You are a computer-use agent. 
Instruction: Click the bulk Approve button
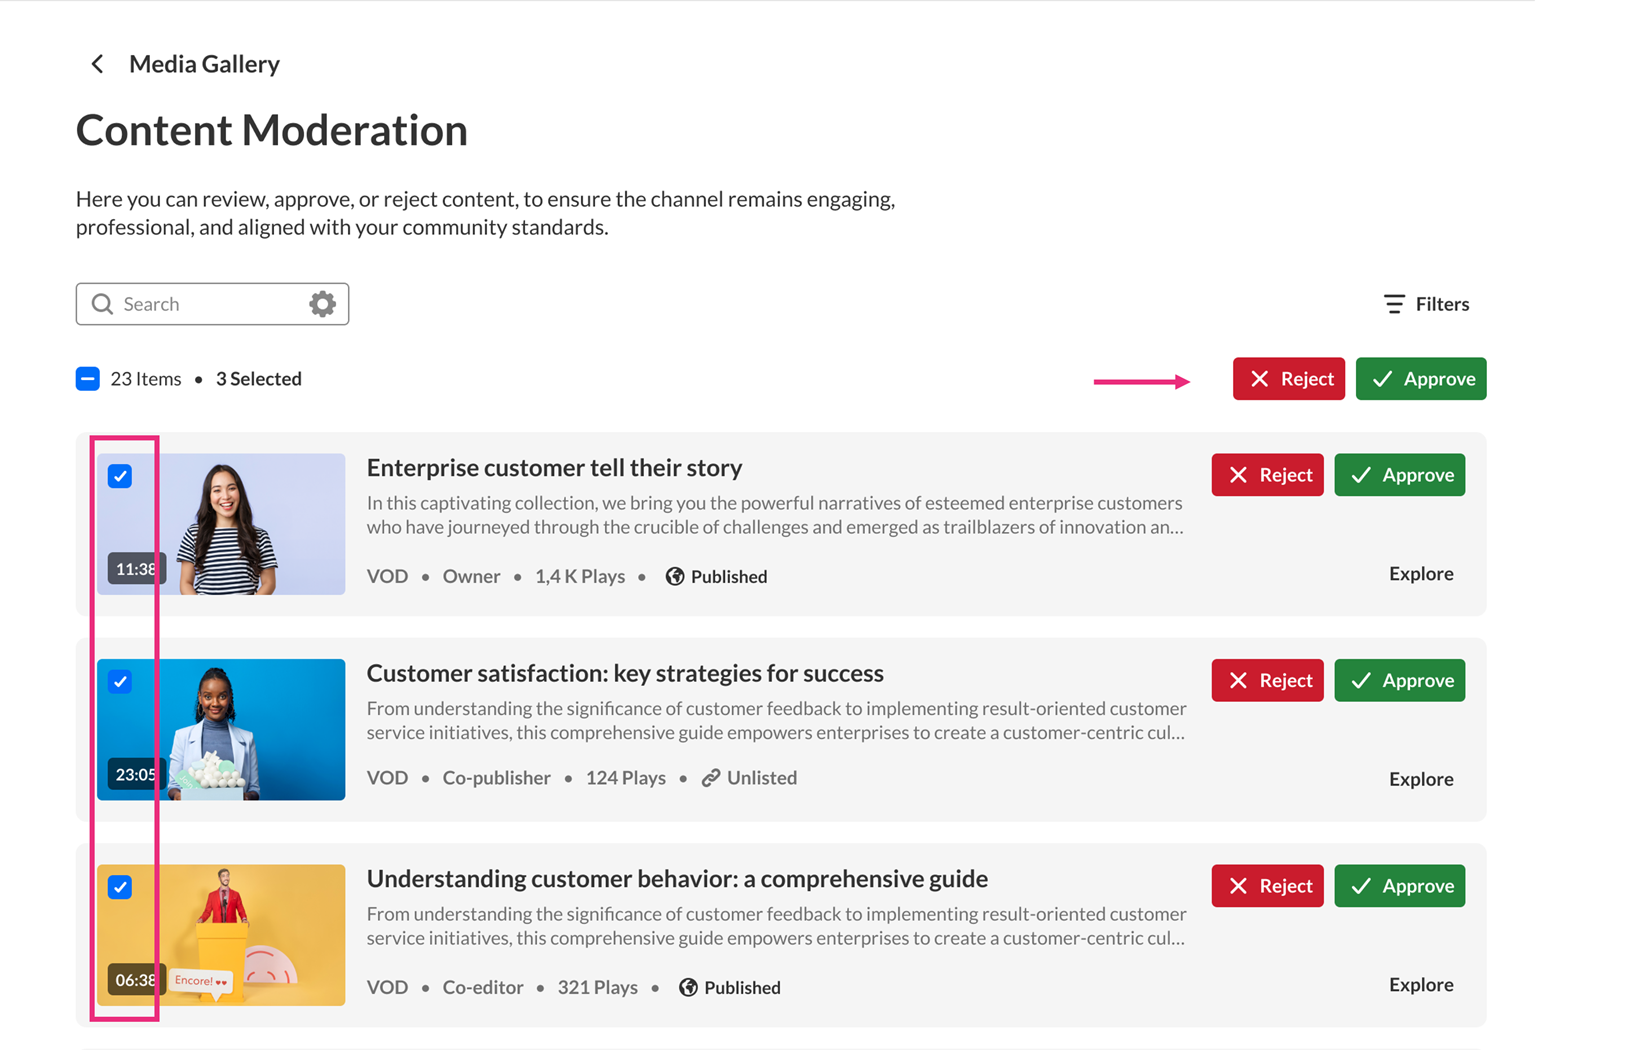click(1420, 379)
